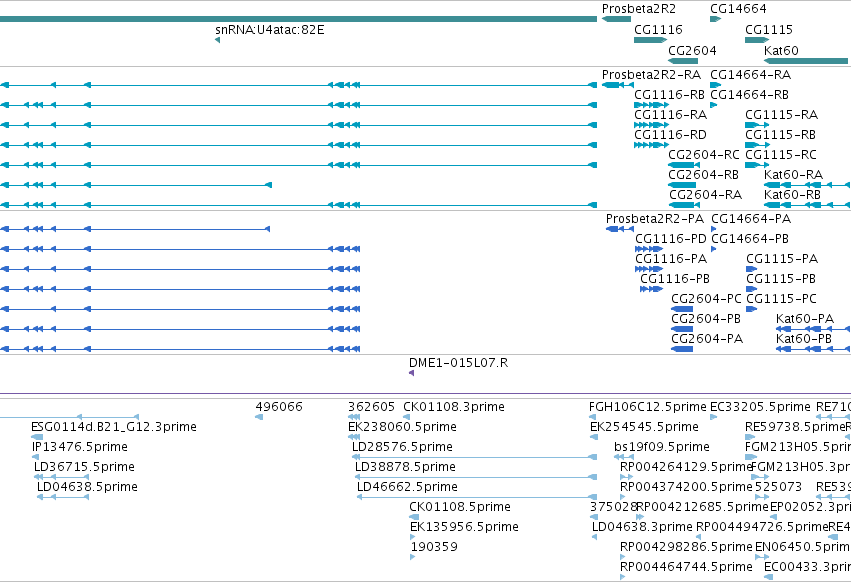Click the CG1116-RA transcript label
The width and height of the screenshot is (851, 582).
point(670,115)
